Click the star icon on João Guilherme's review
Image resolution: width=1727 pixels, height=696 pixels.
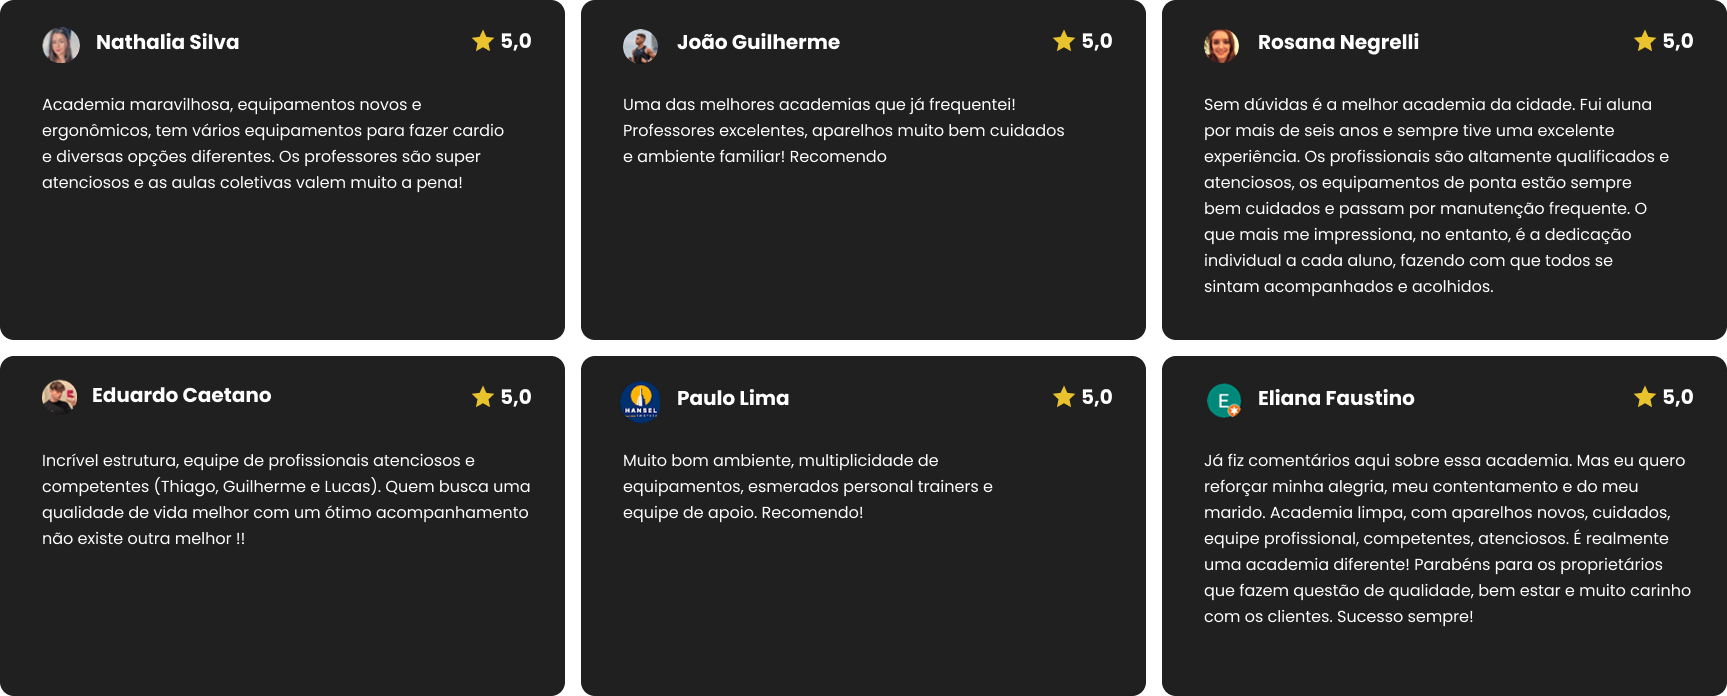(x=1064, y=41)
